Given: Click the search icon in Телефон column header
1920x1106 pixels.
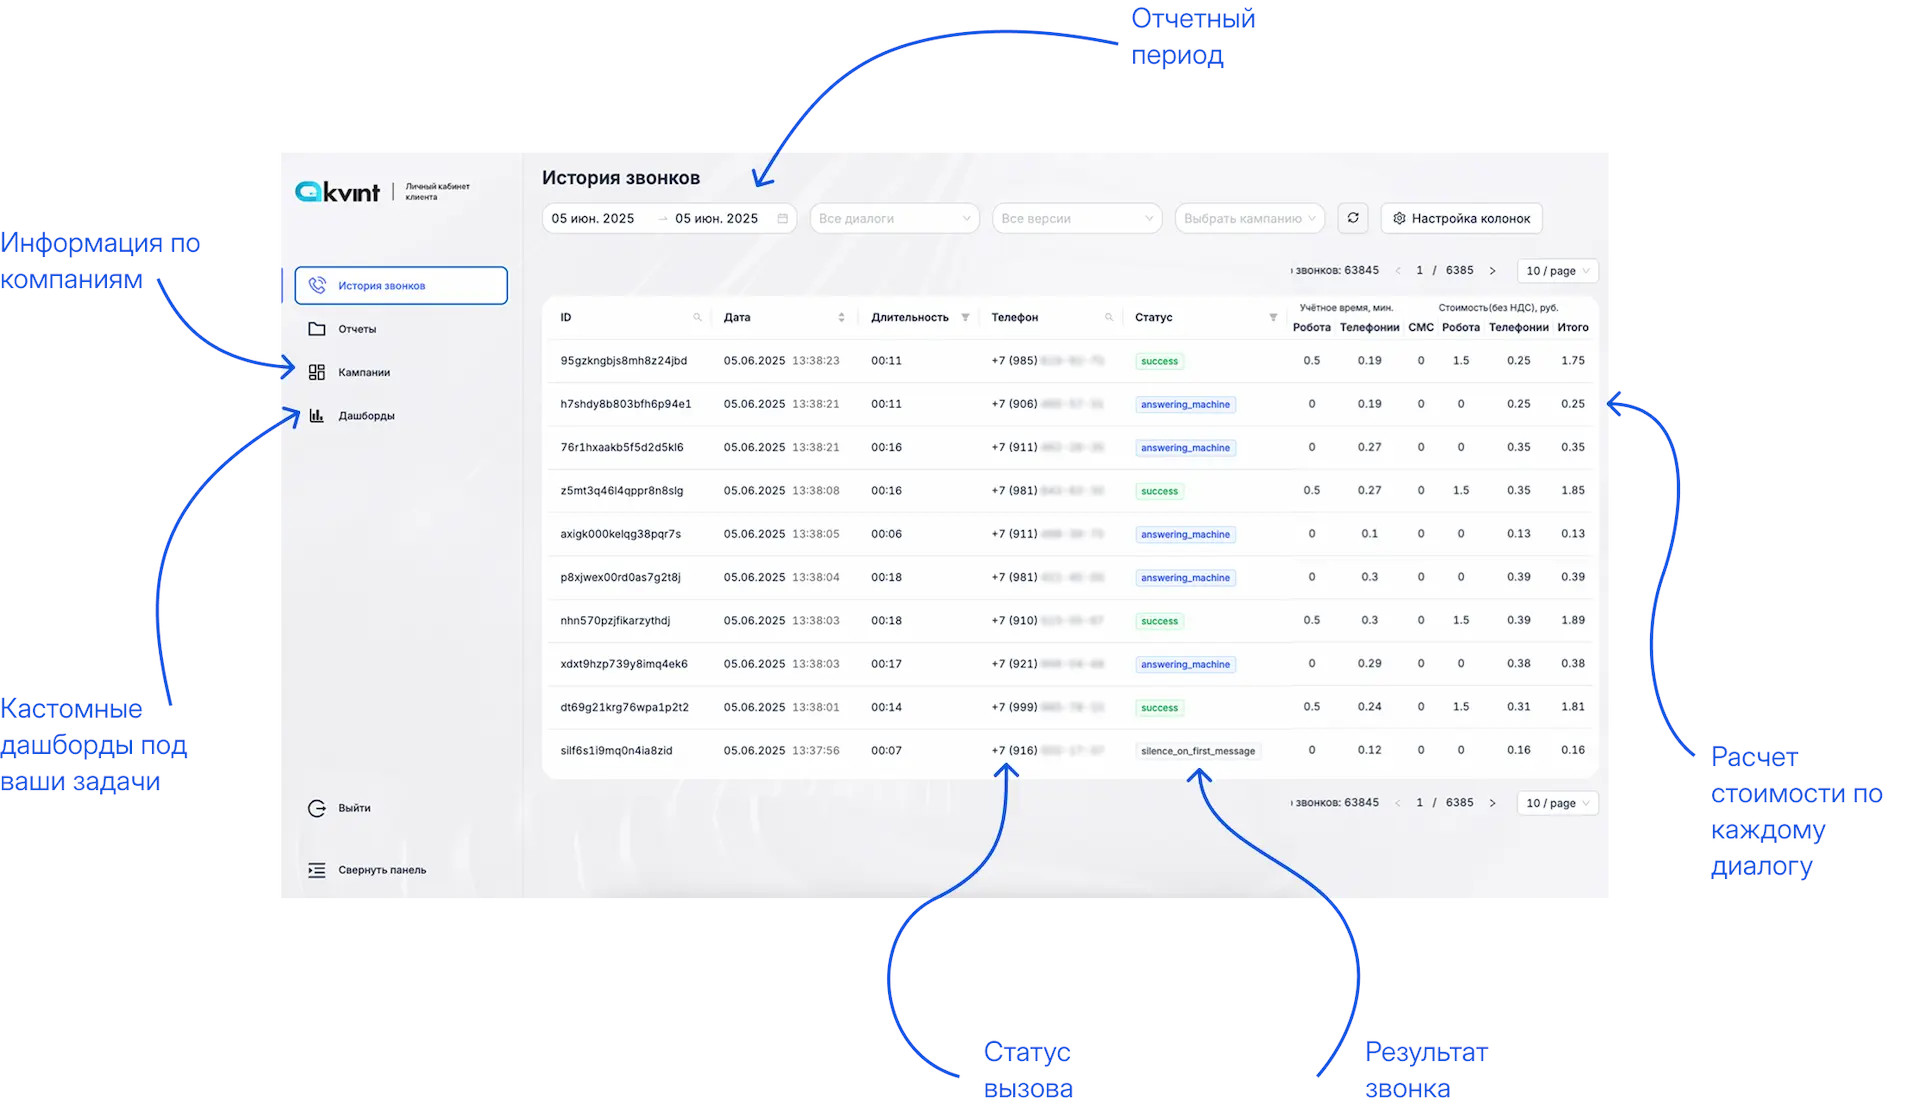Looking at the screenshot, I should [x=1108, y=318].
